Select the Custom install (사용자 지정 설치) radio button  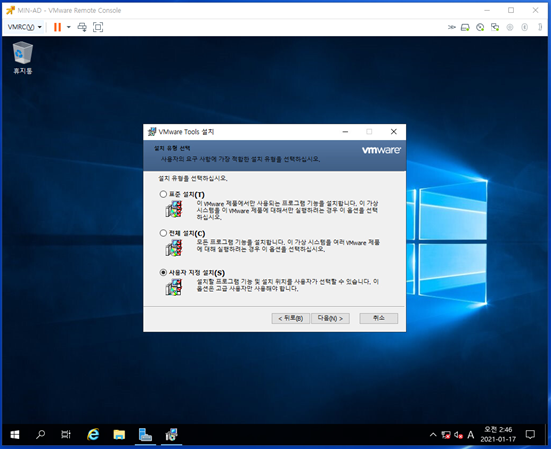[163, 272]
